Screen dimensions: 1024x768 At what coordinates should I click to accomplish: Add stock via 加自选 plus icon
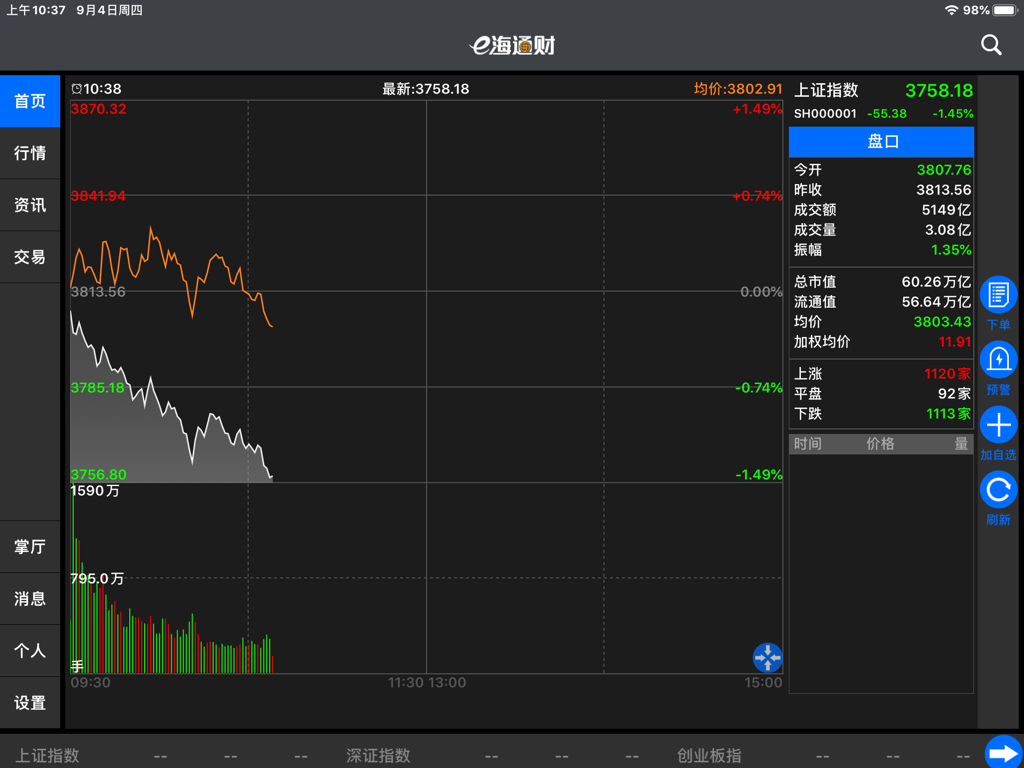(x=998, y=424)
